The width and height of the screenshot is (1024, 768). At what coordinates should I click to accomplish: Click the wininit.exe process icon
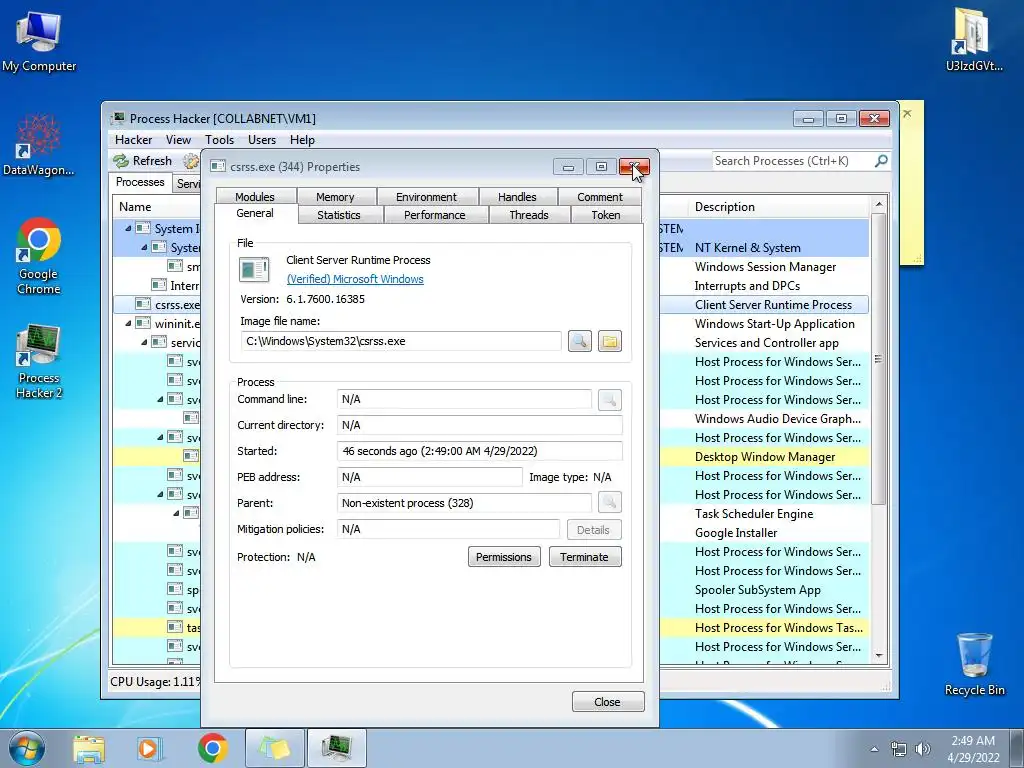click(143, 323)
